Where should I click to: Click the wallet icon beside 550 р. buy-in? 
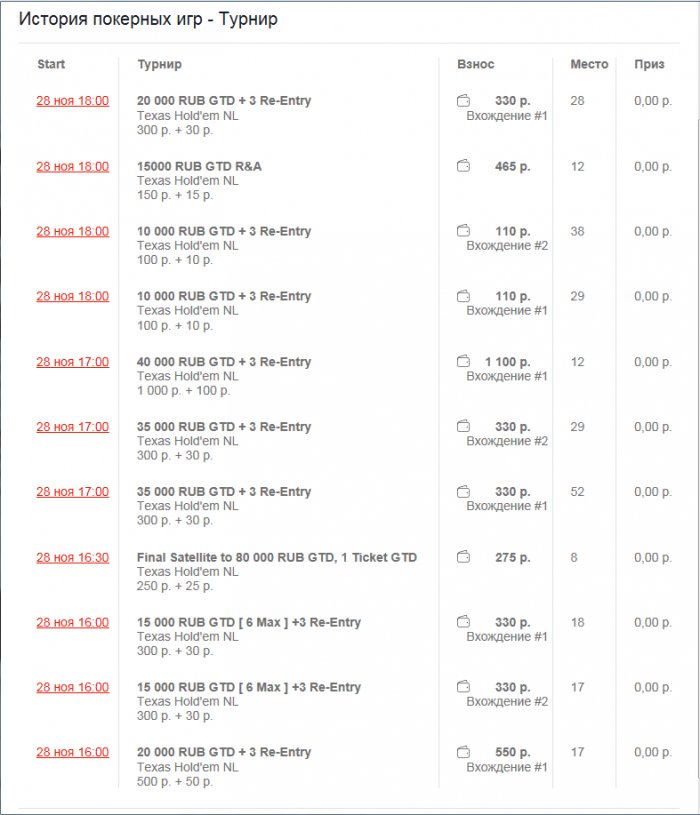pos(463,752)
